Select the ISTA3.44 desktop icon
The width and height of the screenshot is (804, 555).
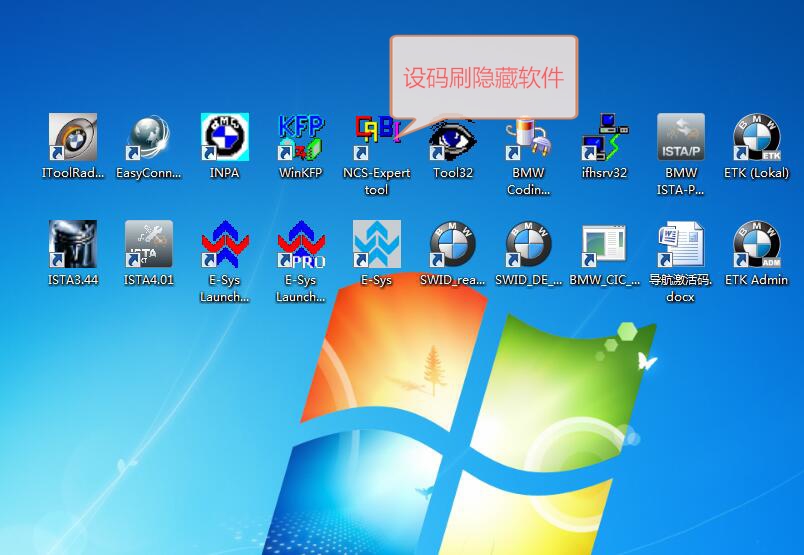(x=73, y=245)
